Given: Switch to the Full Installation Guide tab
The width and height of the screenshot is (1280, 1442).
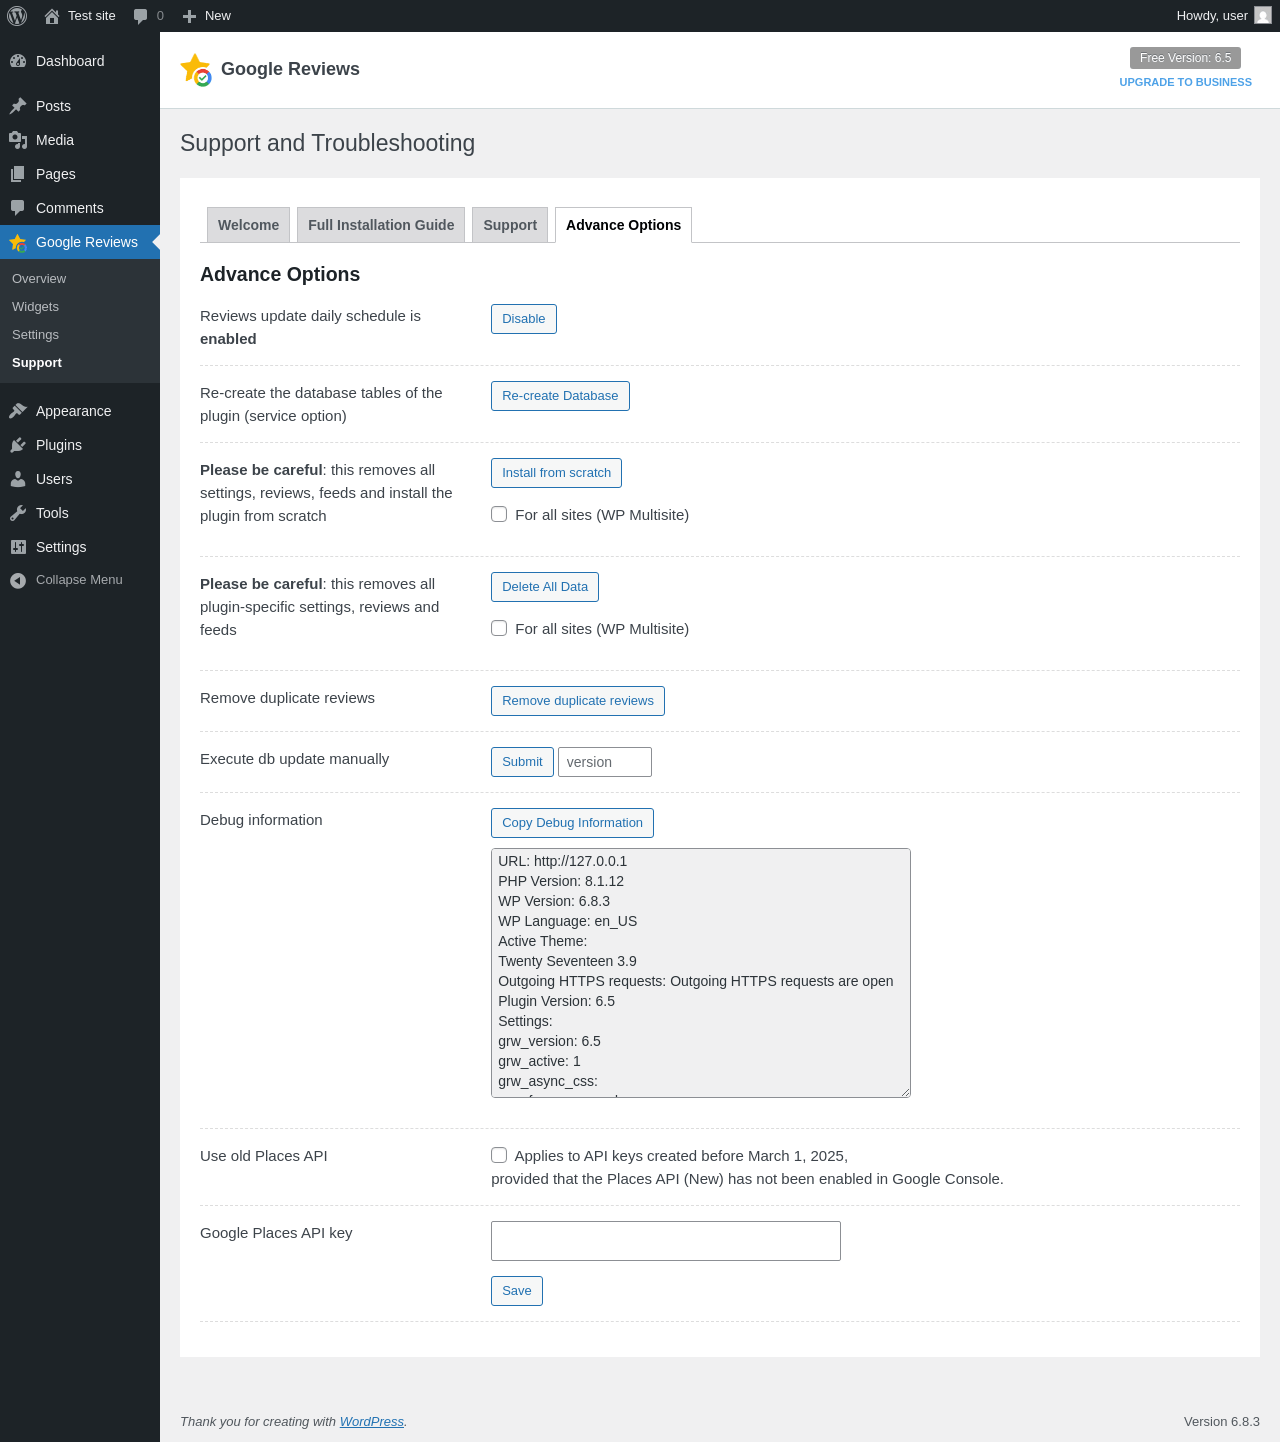Looking at the screenshot, I should pyautogui.click(x=381, y=225).
